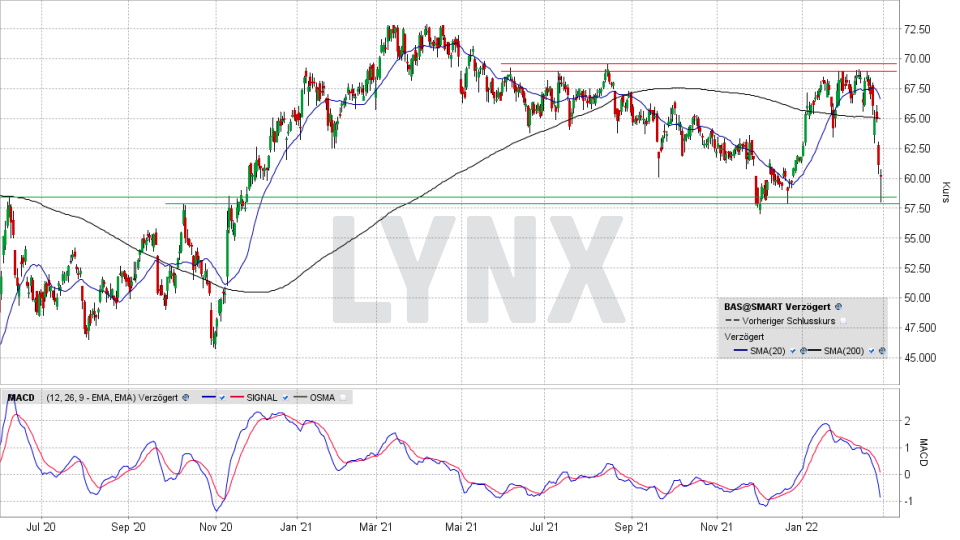The image size is (960, 540).
Task: Uncheck the SMA(200) visibility checkbox
Action: (871, 351)
